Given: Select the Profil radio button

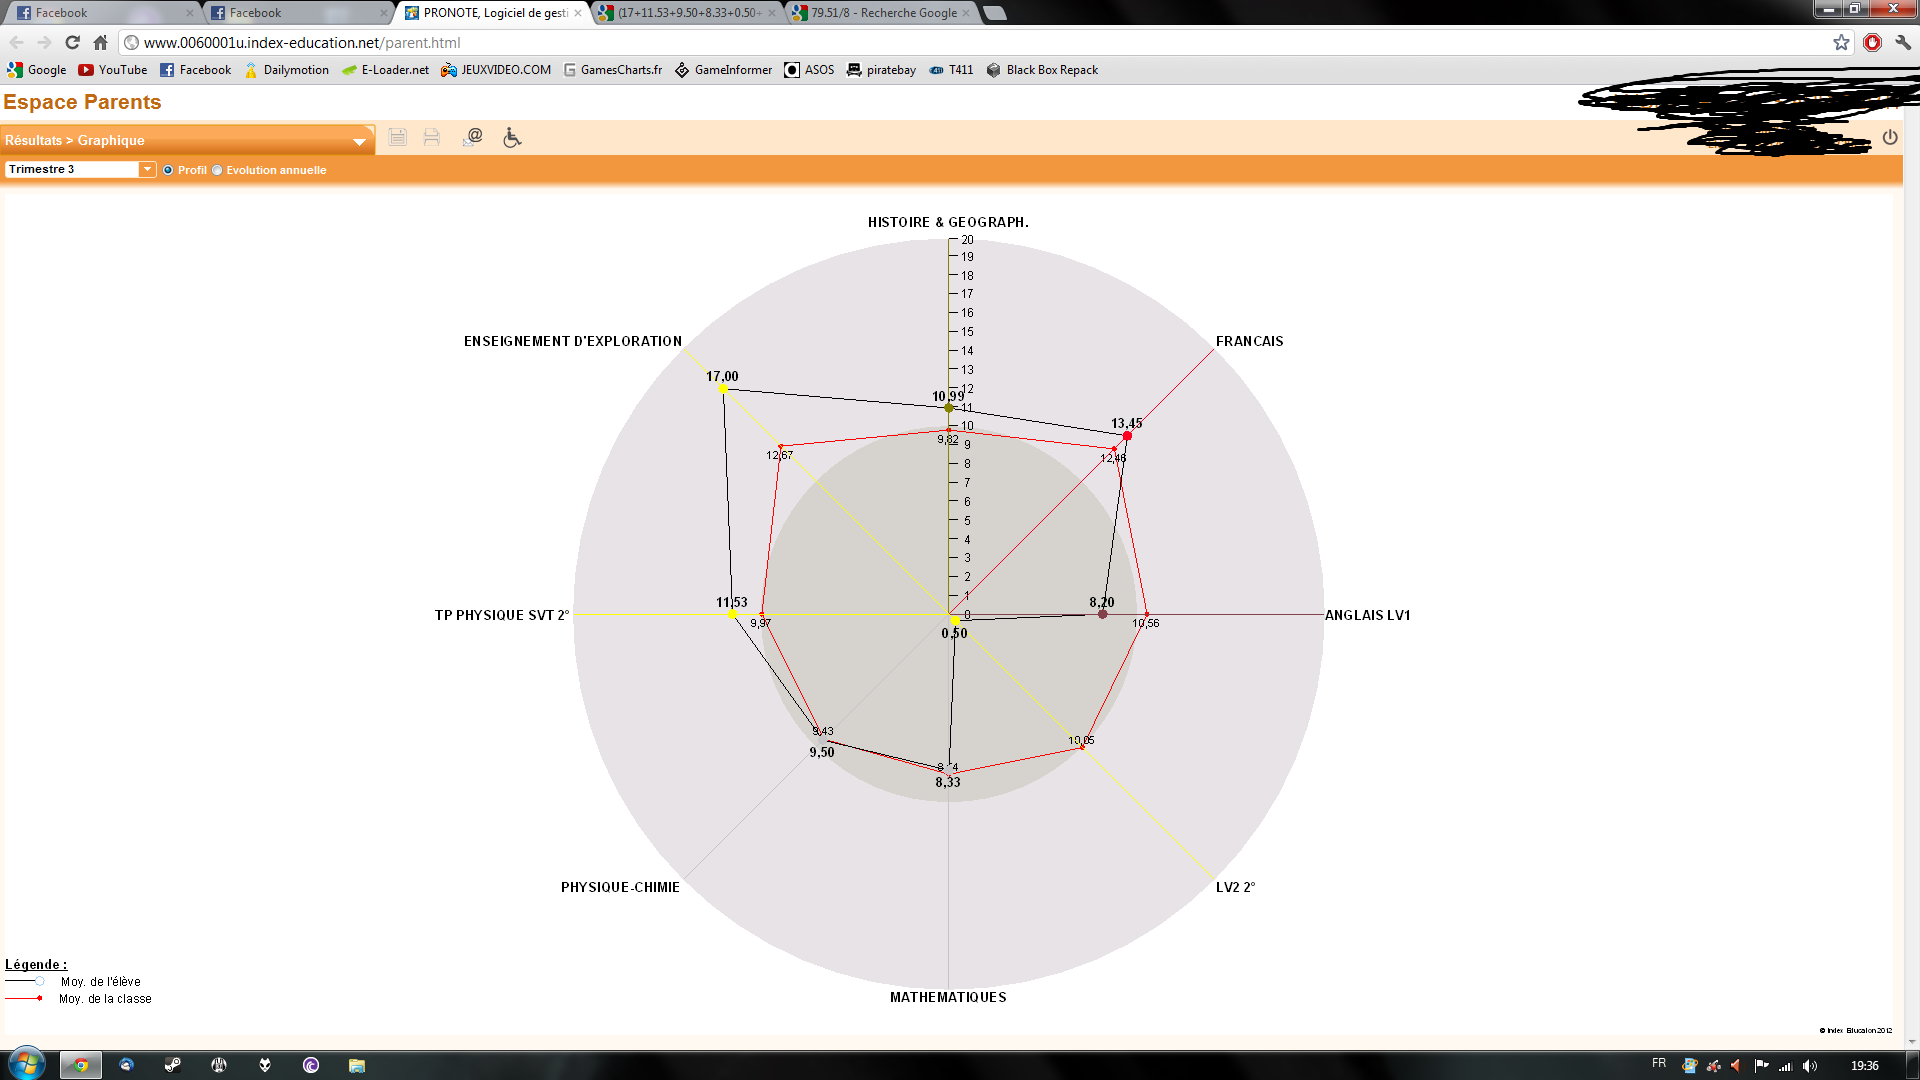Looking at the screenshot, I should [168, 170].
